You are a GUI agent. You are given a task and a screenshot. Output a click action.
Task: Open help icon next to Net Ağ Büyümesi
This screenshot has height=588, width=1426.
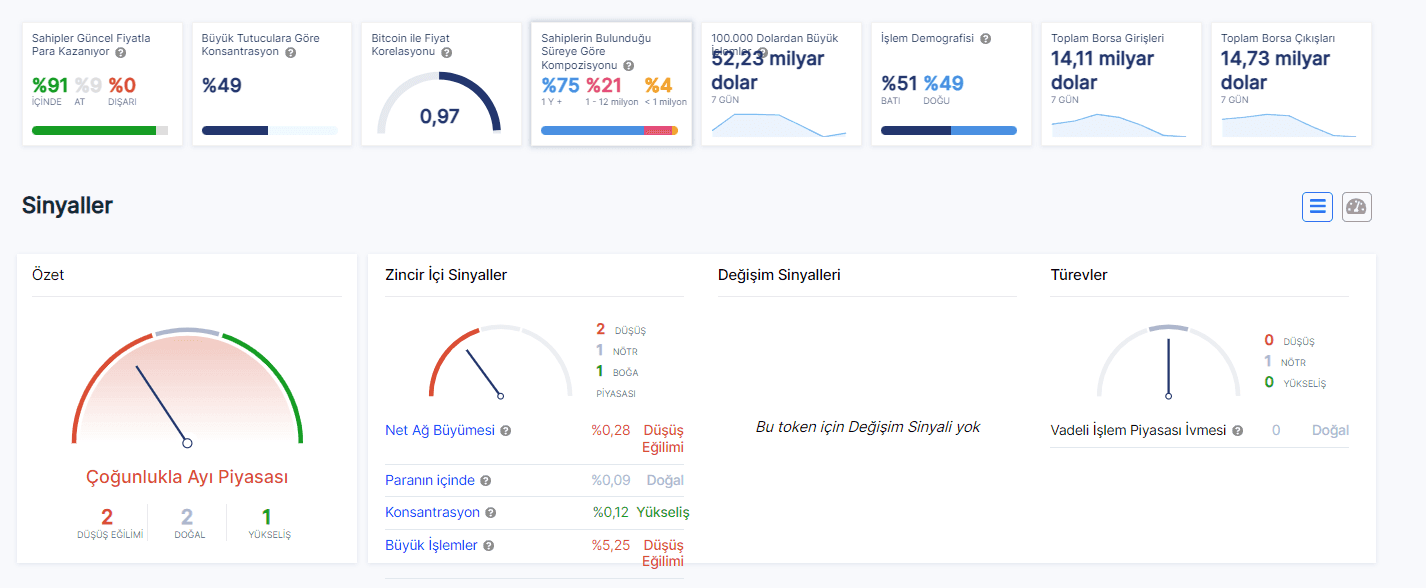506,431
